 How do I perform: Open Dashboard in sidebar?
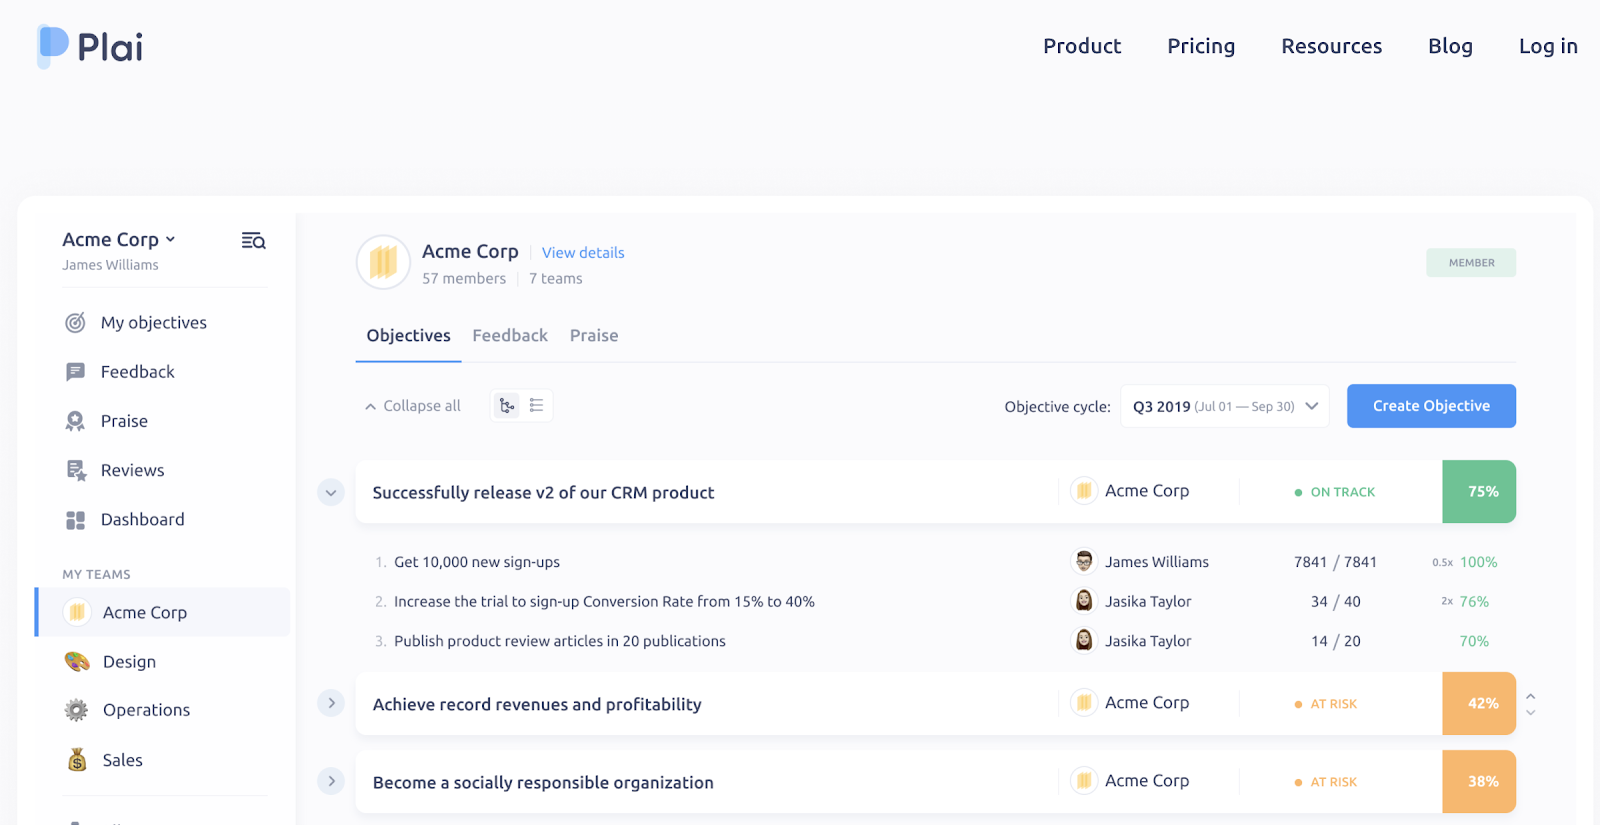coord(142,520)
